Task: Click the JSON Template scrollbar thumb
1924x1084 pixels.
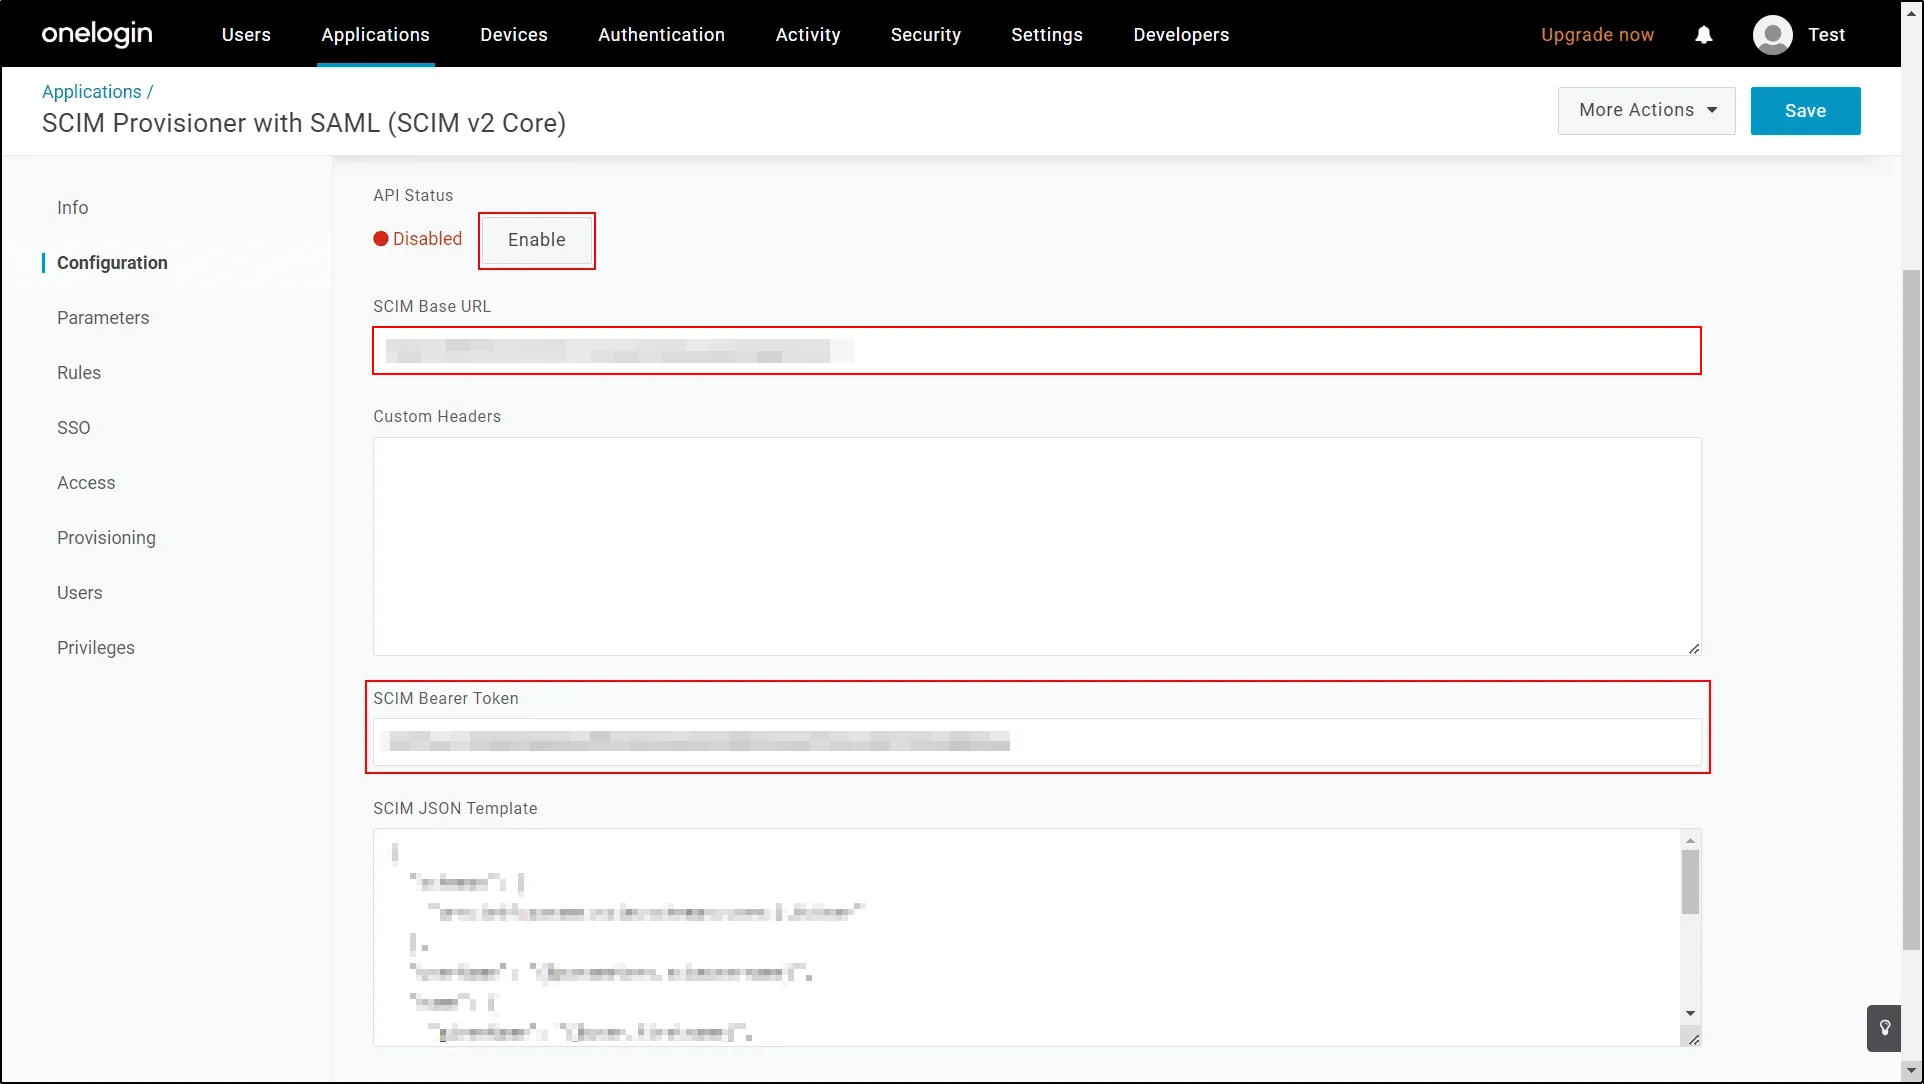Action: pyautogui.click(x=1690, y=882)
